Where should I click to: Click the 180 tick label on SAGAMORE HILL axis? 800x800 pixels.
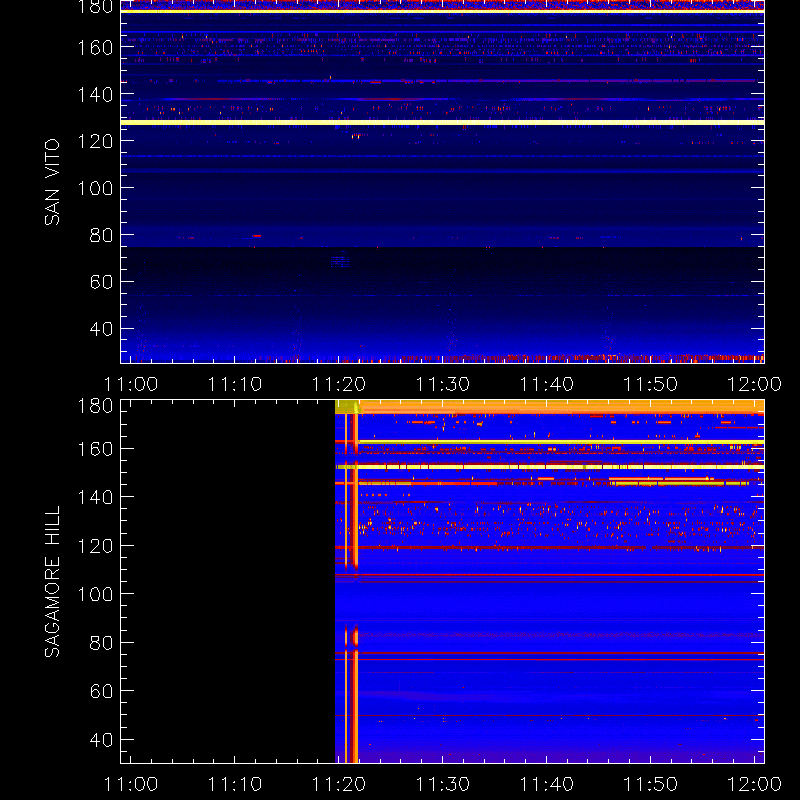click(x=95, y=406)
